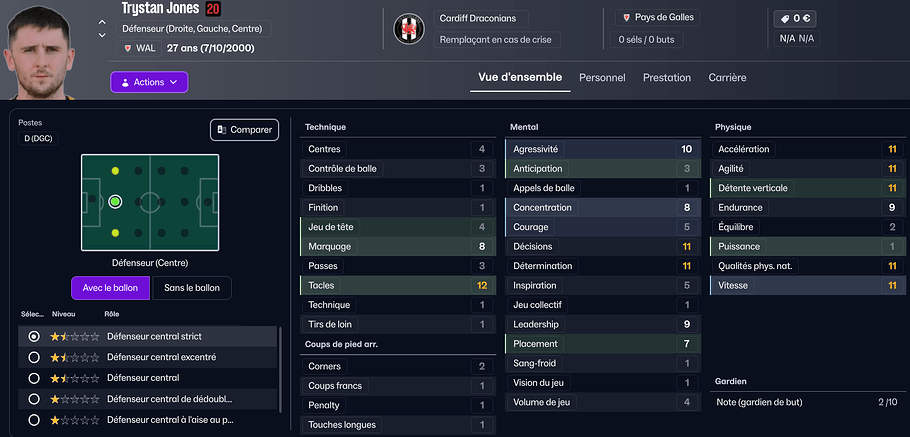
Task: Click the price tag value icon
Action: coord(784,18)
